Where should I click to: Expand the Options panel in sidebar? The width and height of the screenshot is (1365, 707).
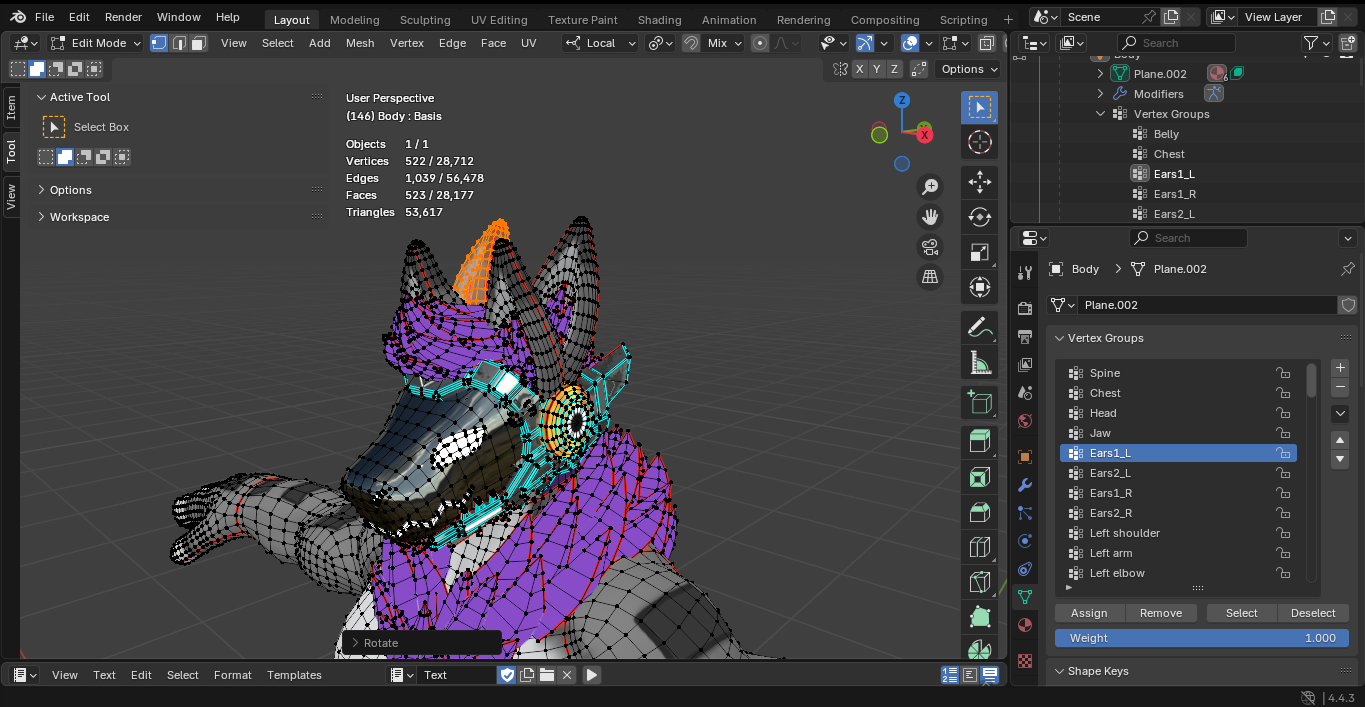click(x=70, y=190)
